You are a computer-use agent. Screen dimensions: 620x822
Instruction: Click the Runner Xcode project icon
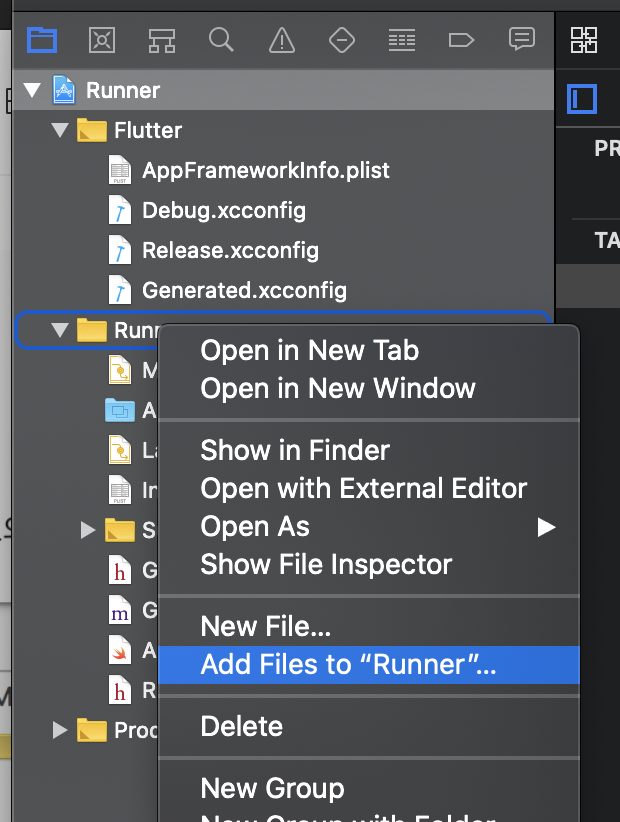coord(64,90)
